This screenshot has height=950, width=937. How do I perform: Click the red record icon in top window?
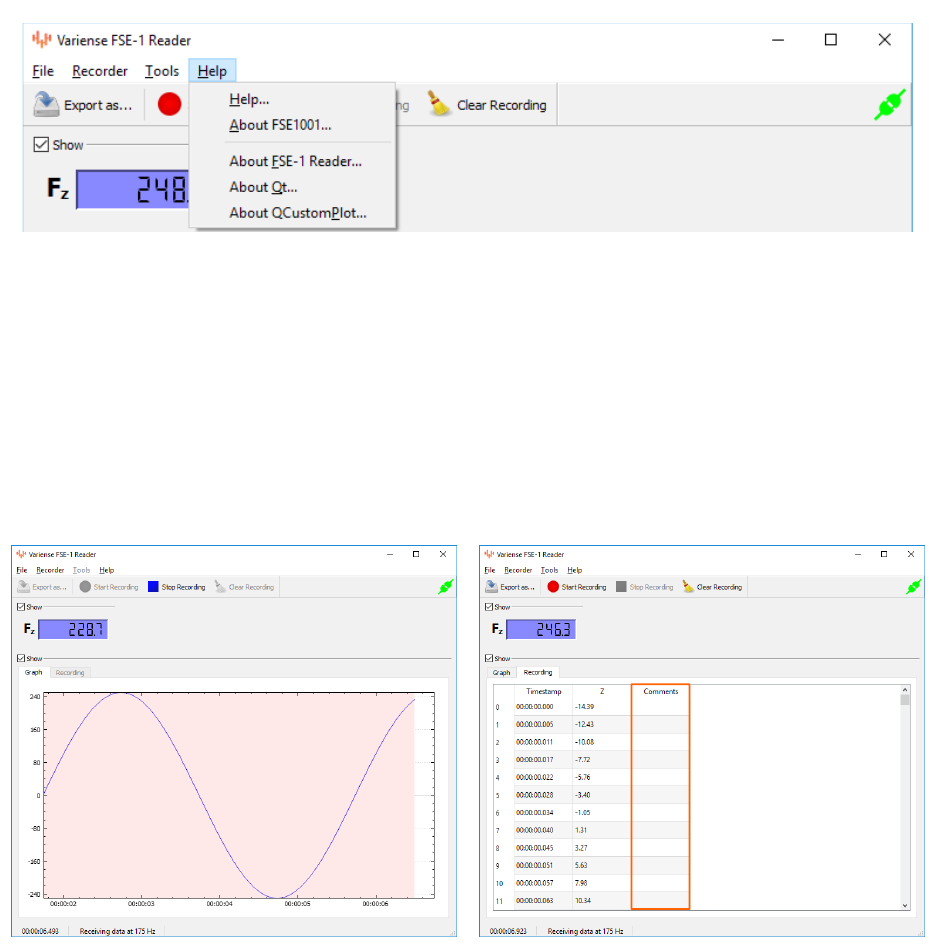tap(170, 104)
